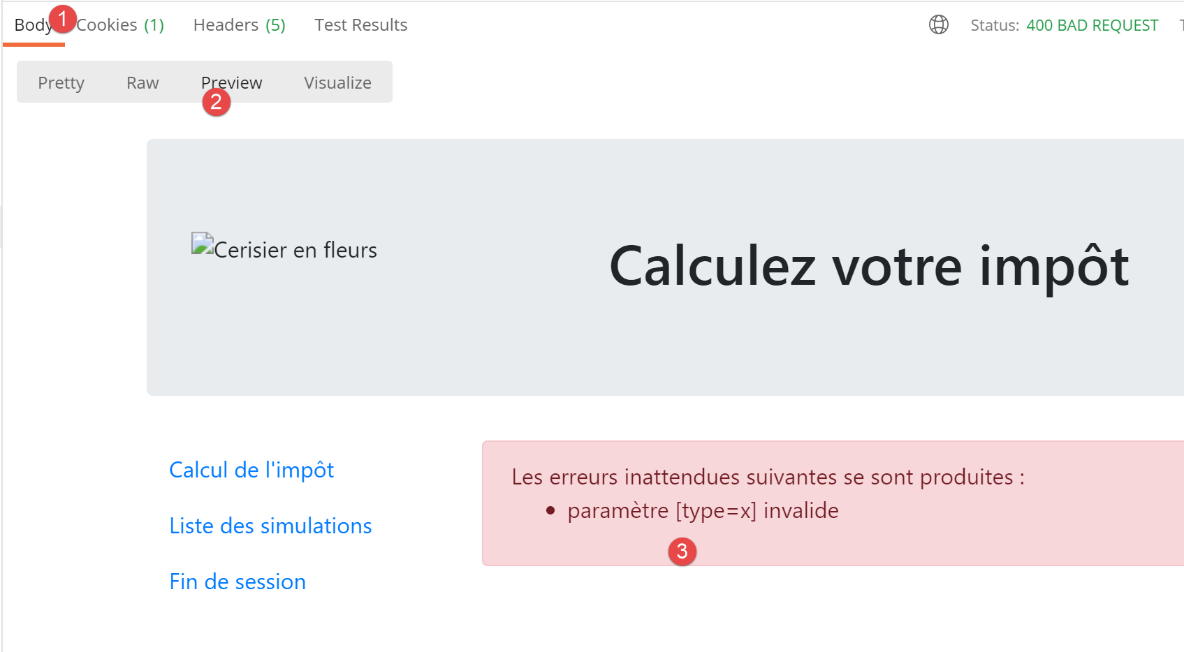The image size is (1184, 652).
Task: Open the Liste des simulations link
Action: [x=270, y=526]
